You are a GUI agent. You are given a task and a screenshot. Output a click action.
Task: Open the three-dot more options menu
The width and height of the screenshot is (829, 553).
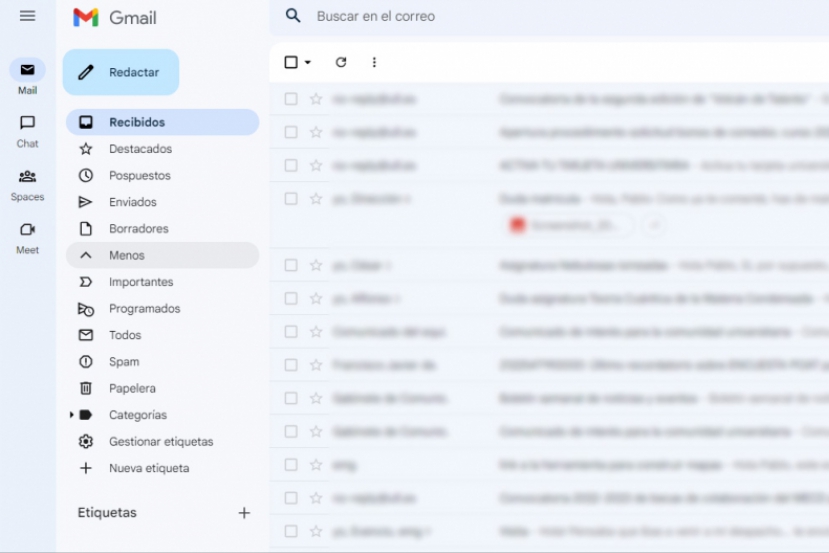pyautogui.click(x=374, y=62)
